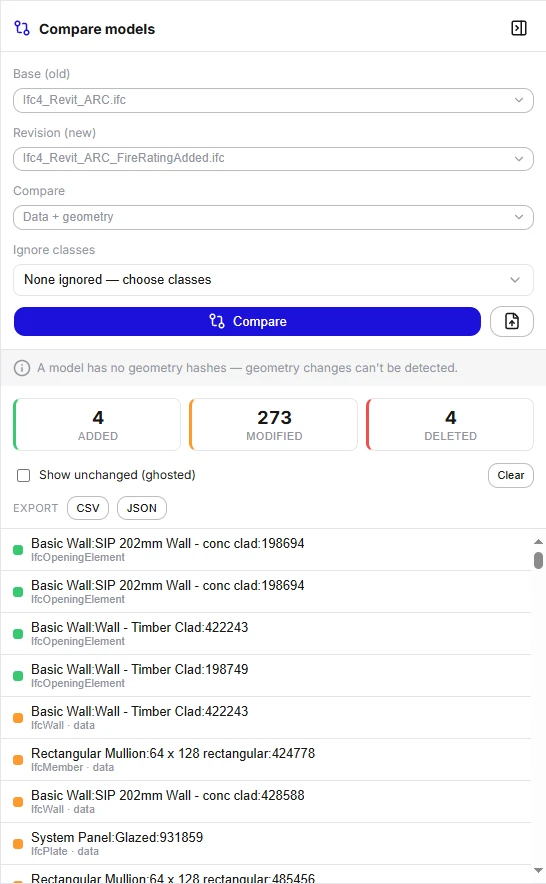Select modified Timber Clad:422243 IfcWall row
The height and width of the screenshot is (884, 546).
[x=266, y=718]
